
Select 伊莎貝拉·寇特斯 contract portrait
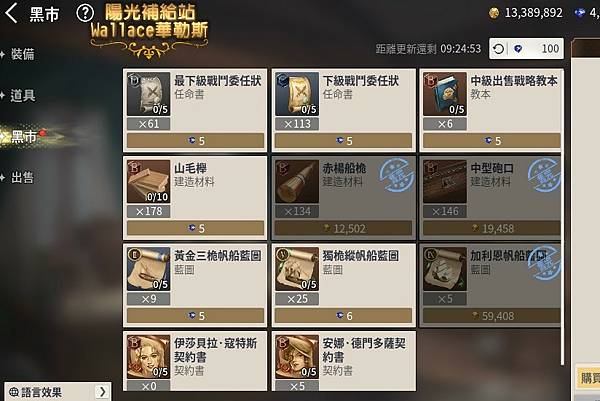[x=148, y=357]
